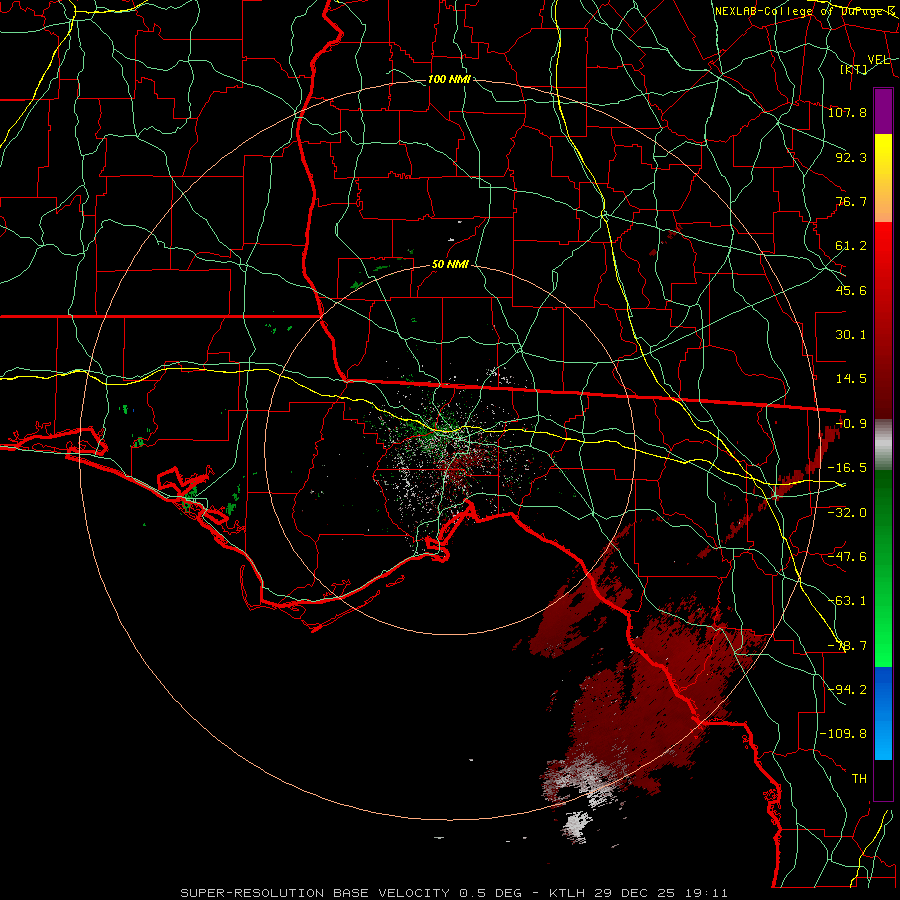The width and height of the screenshot is (900, 900).
Task: Click the gray near-zero segment of the color bar
Action: pos(883,445)
